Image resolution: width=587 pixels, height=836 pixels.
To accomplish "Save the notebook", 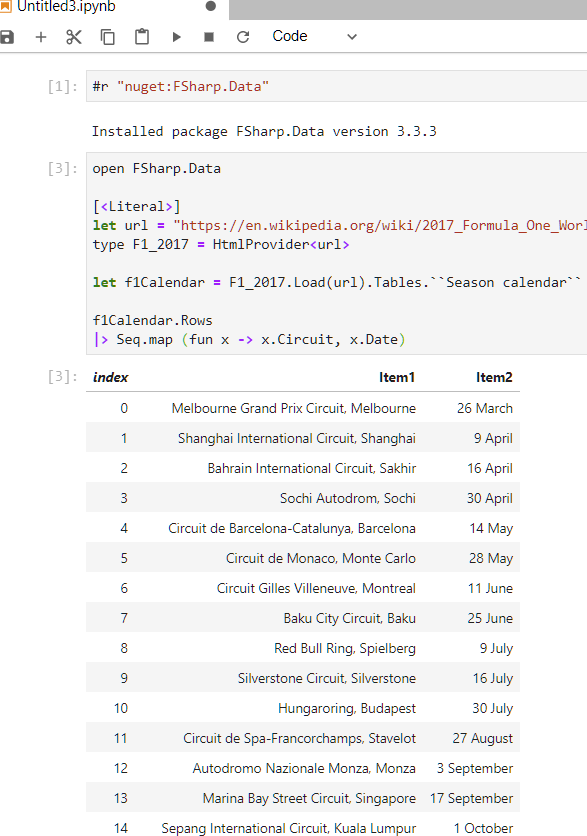I will pos(9,36).
